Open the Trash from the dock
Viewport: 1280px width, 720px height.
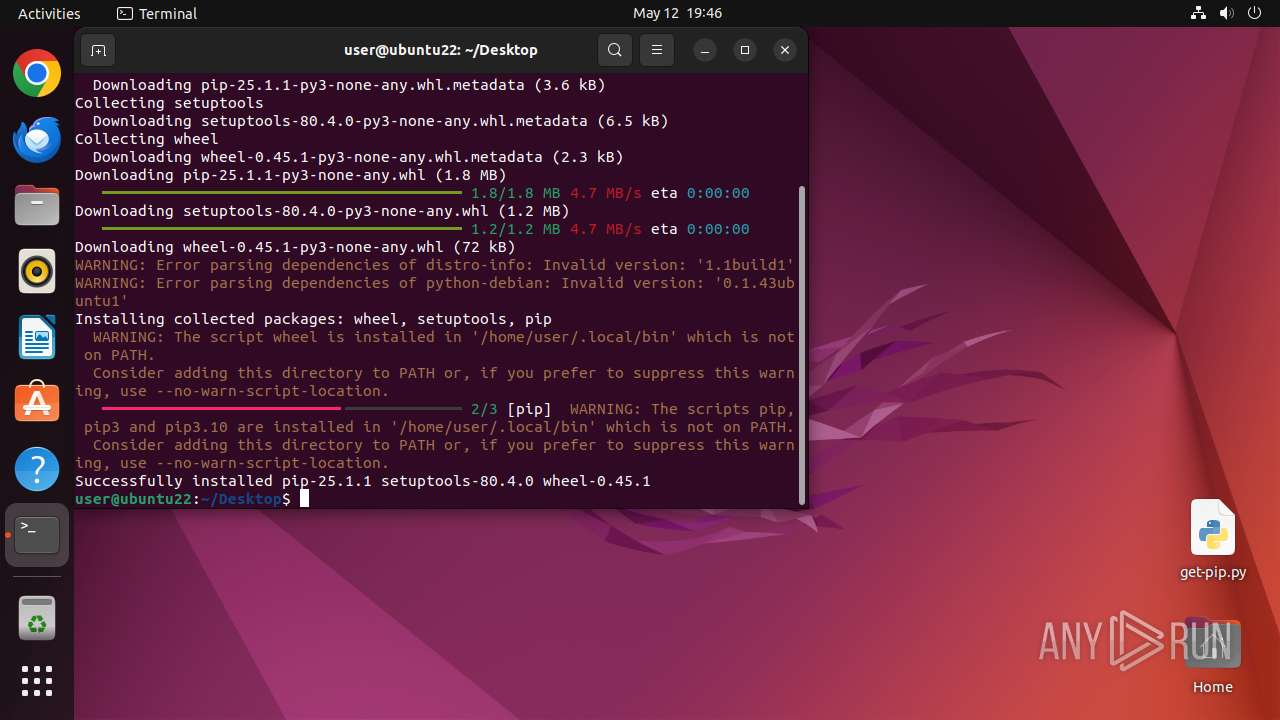click(x=37, y=618)
